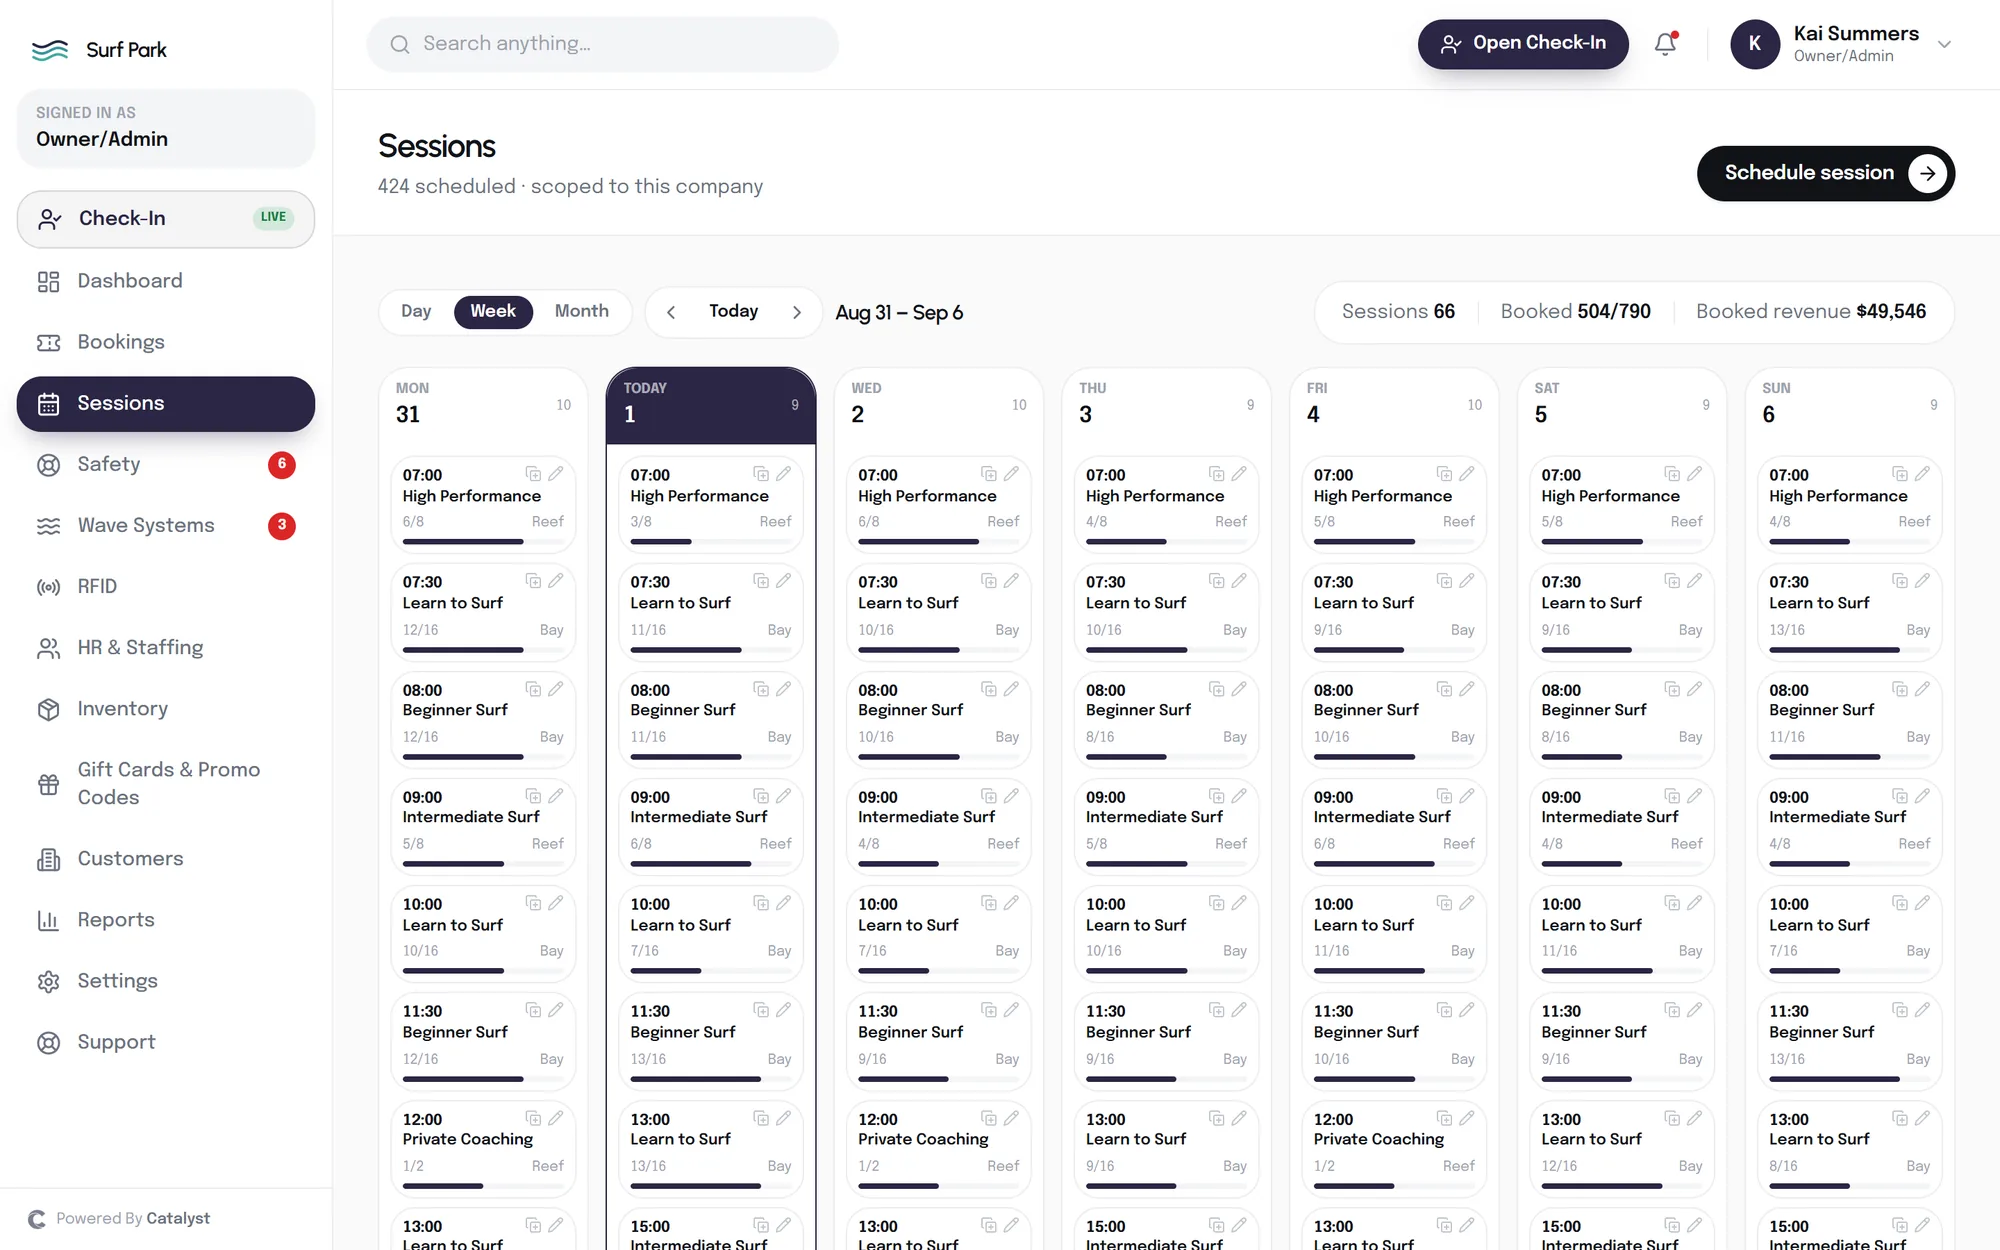Image resolution: width=2000 pixels, height=1250 pixels.
Task: Switch to Month view
Action: tap(582, 311)
